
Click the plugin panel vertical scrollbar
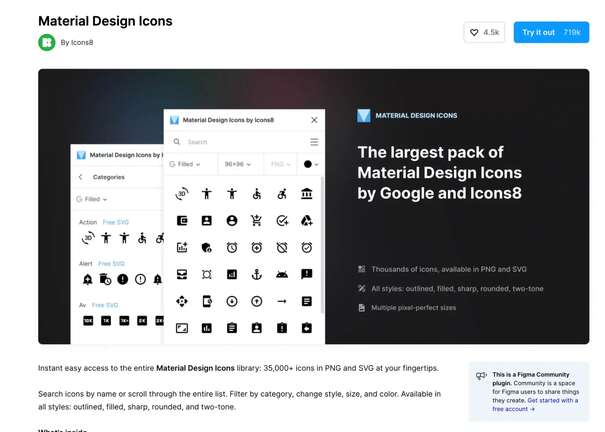(x=322, y=245)
